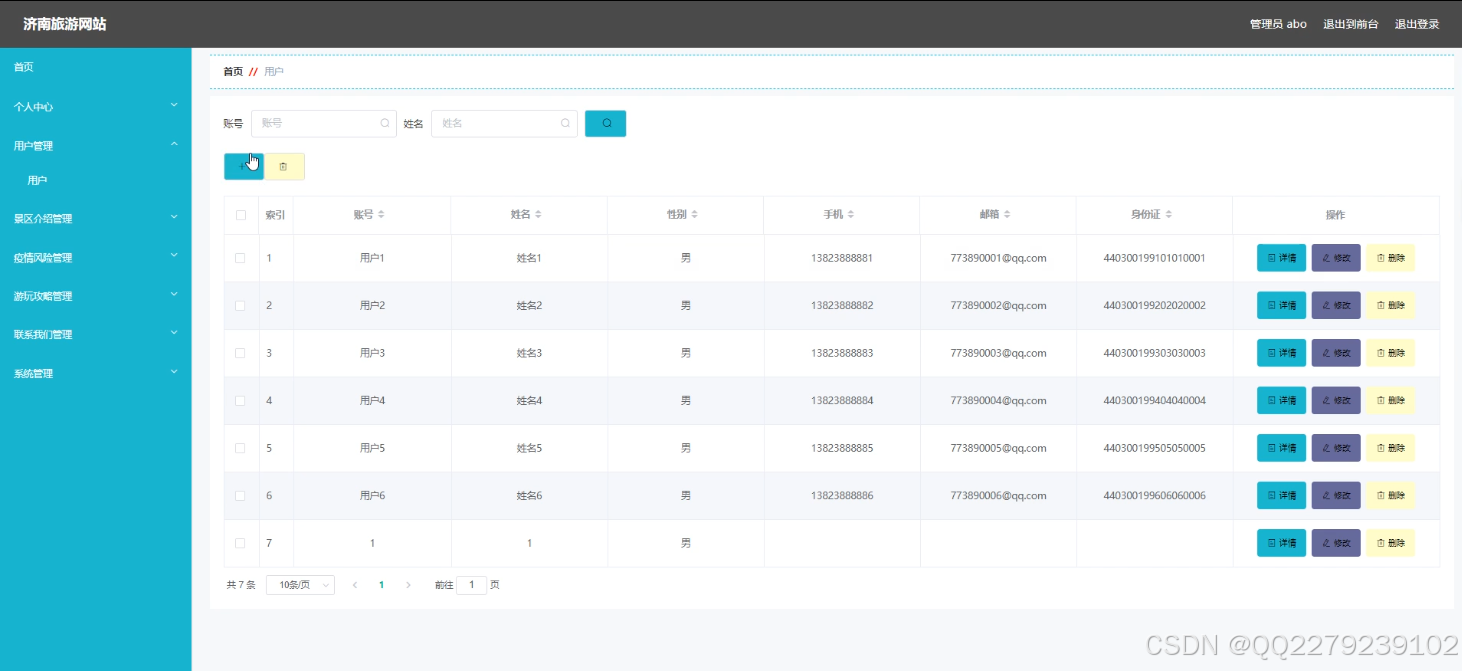Click 删除 for row 用户6
1462x671 pixels.
click(x=1390, y=495)
